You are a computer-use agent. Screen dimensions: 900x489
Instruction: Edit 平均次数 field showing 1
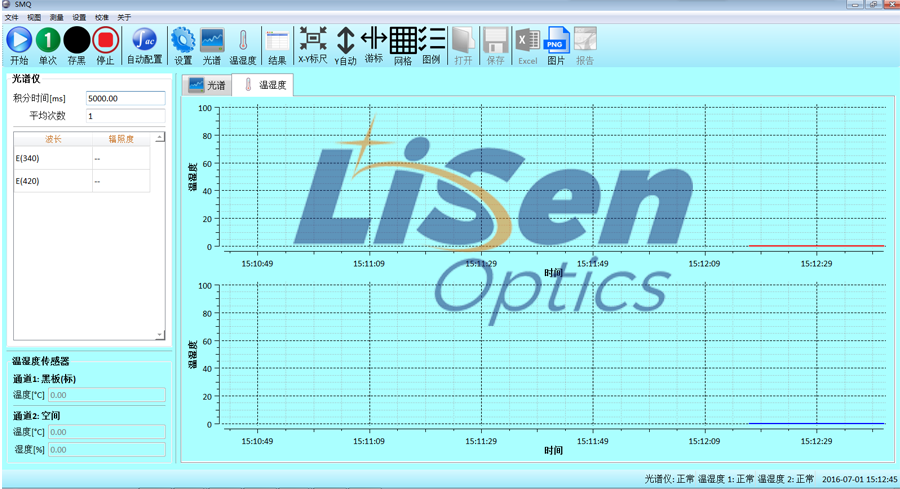(x=126, y=116)
